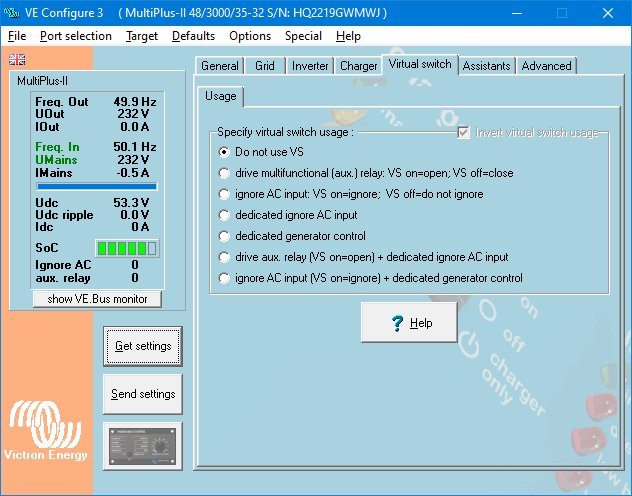632x496 pixels.
Task: Open the Defaults menu
Action: click(193, 36)
